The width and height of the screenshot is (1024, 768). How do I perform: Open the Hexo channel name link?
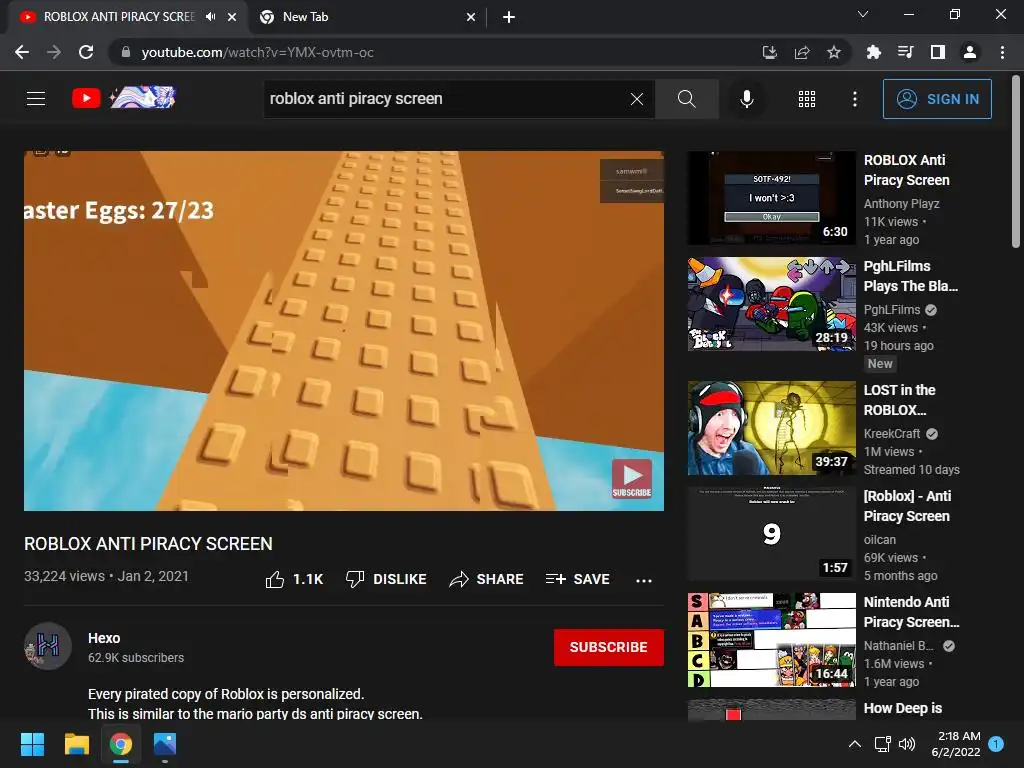[104, 638]
